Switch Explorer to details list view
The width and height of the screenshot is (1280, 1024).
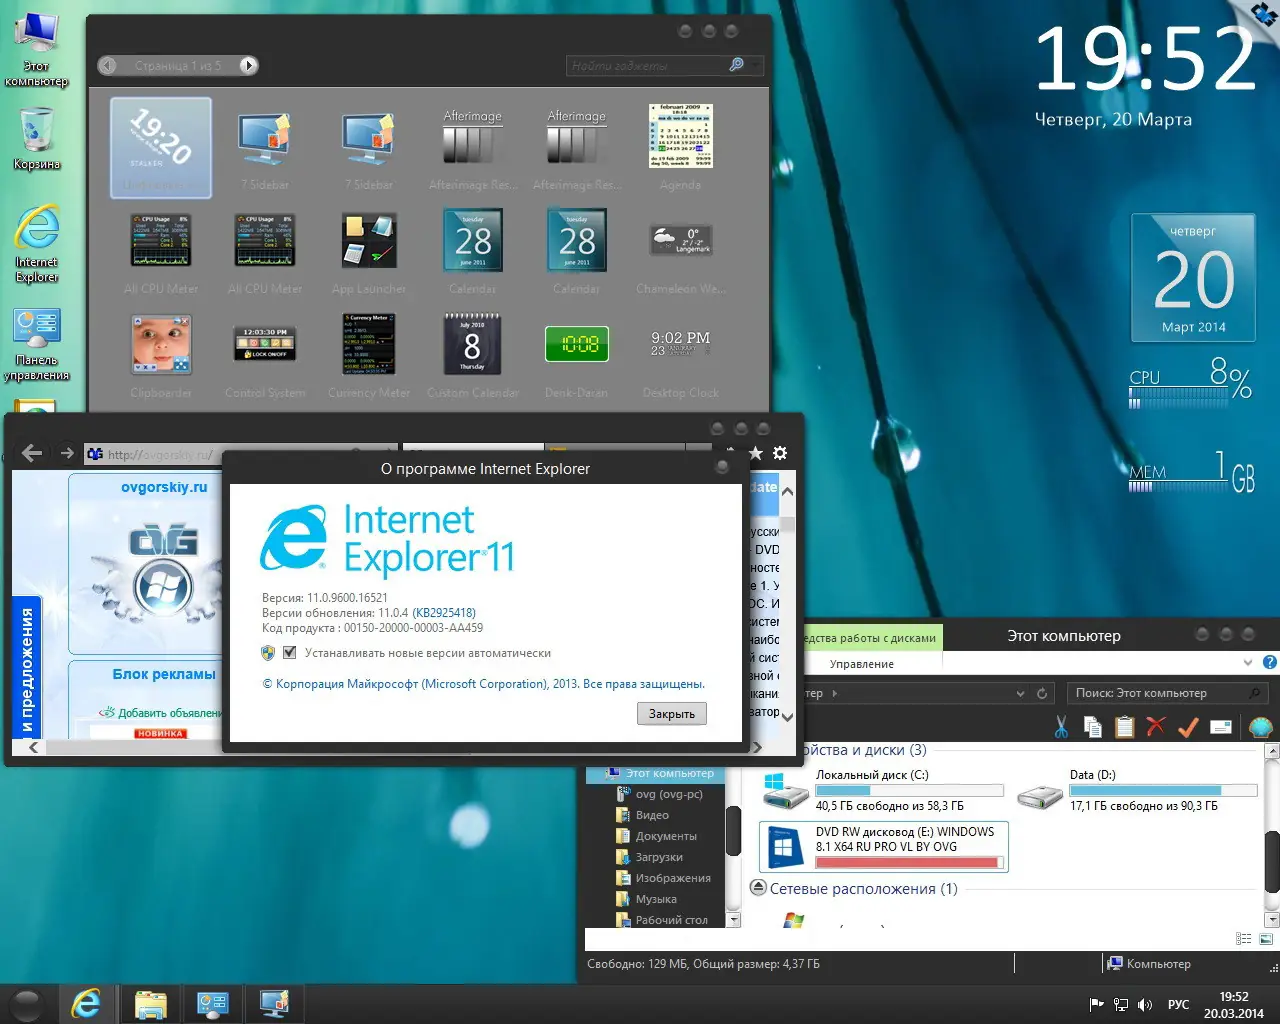click(x=1244, y=939)
